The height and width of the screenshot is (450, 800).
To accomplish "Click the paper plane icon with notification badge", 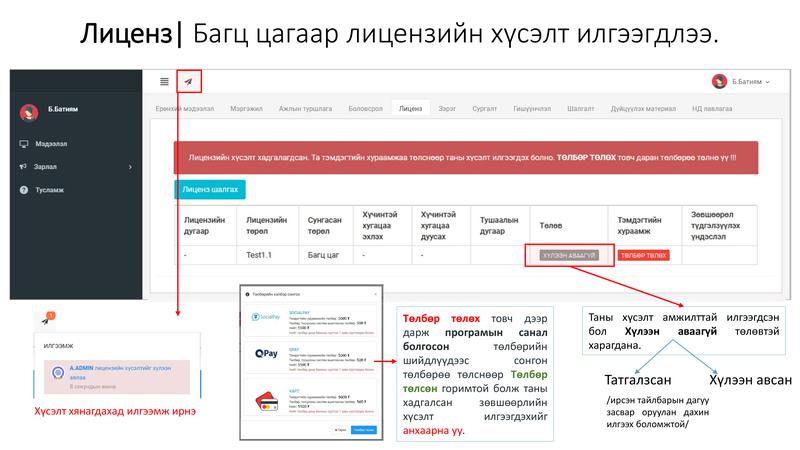I will tap(47, 319).
